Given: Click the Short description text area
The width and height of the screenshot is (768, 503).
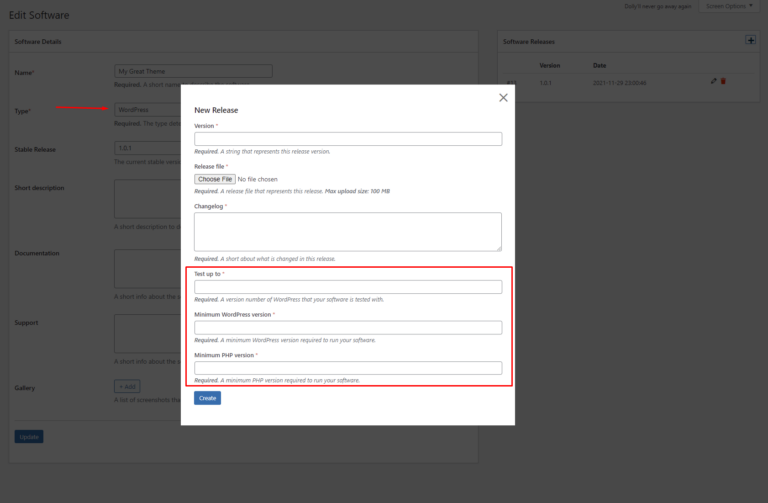Looking at the screenshot, I should (x=147, y=198).
